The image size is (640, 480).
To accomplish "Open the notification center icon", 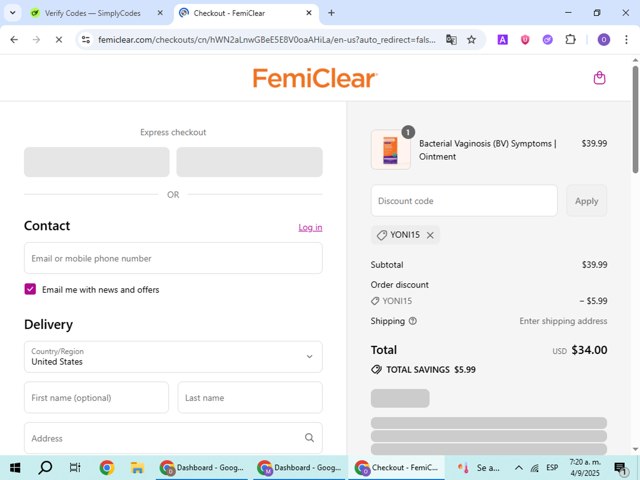I will [620, 468].
